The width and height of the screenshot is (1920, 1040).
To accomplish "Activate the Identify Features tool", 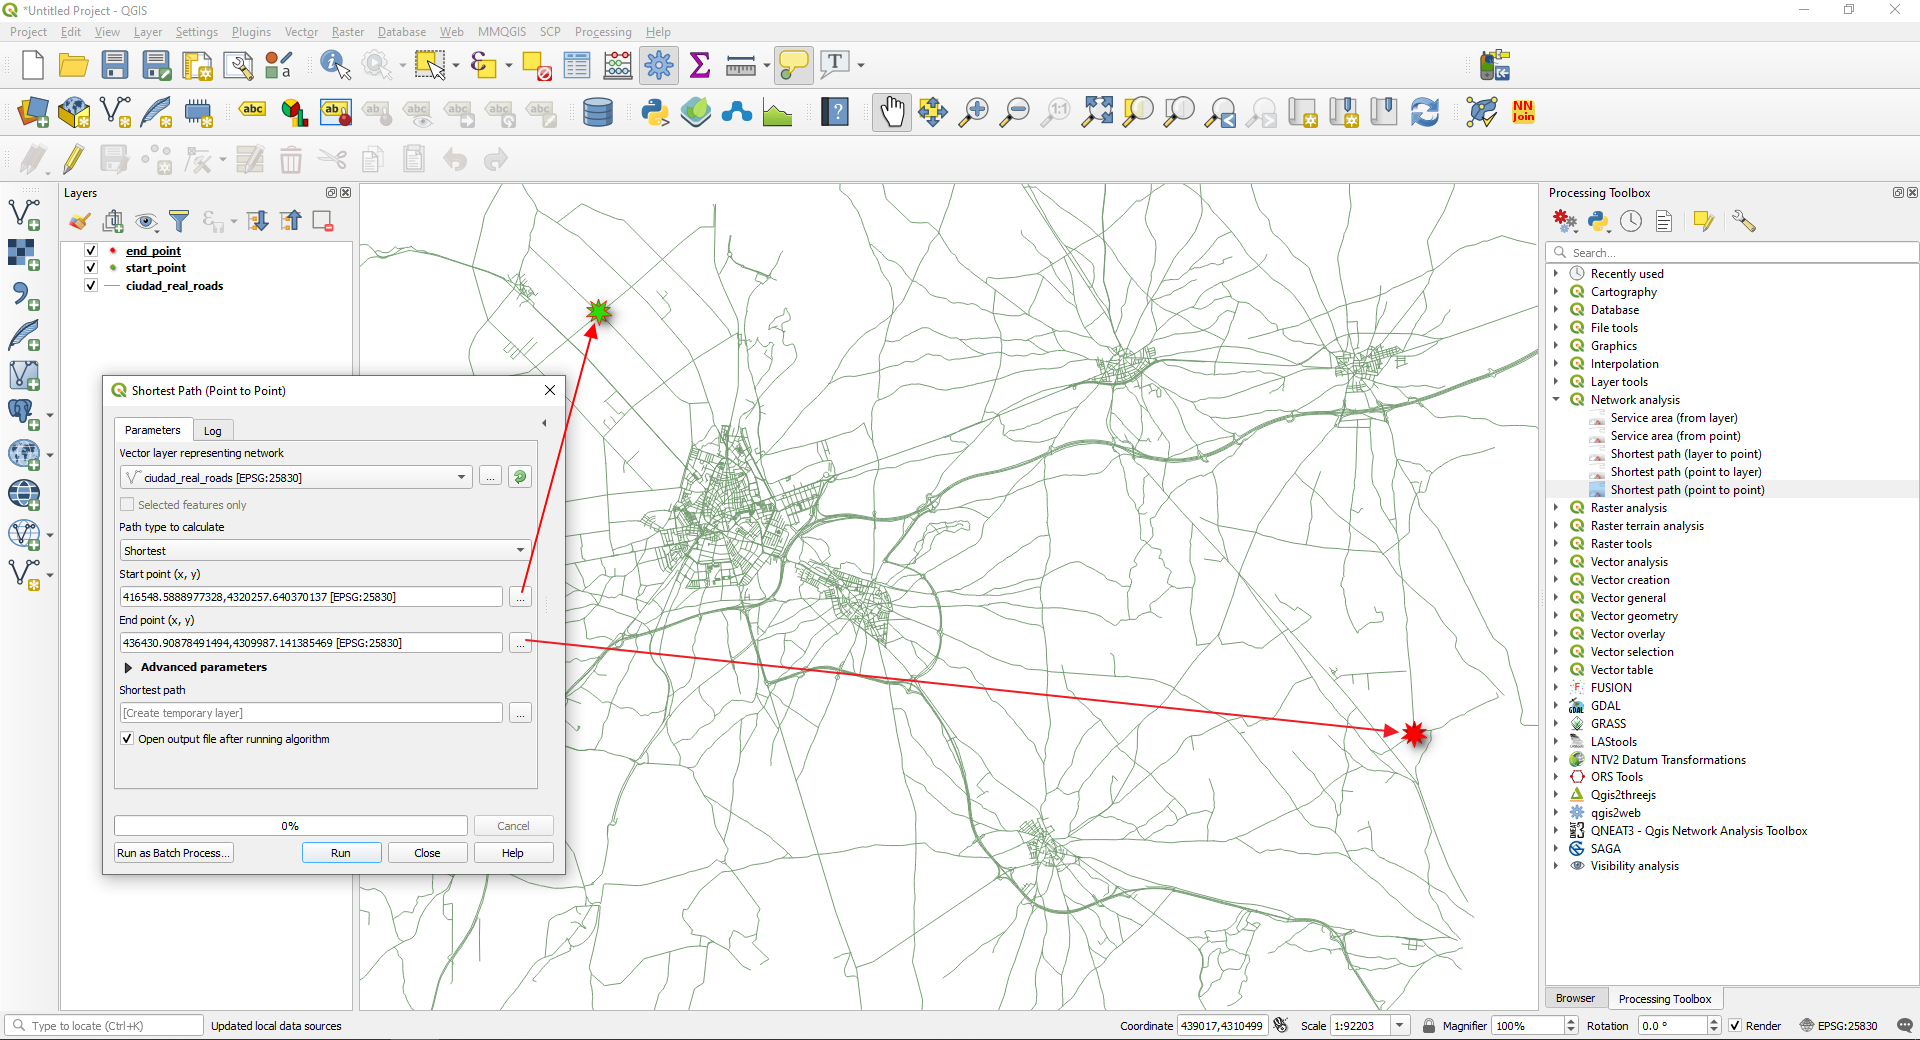I will click(334, 65).
